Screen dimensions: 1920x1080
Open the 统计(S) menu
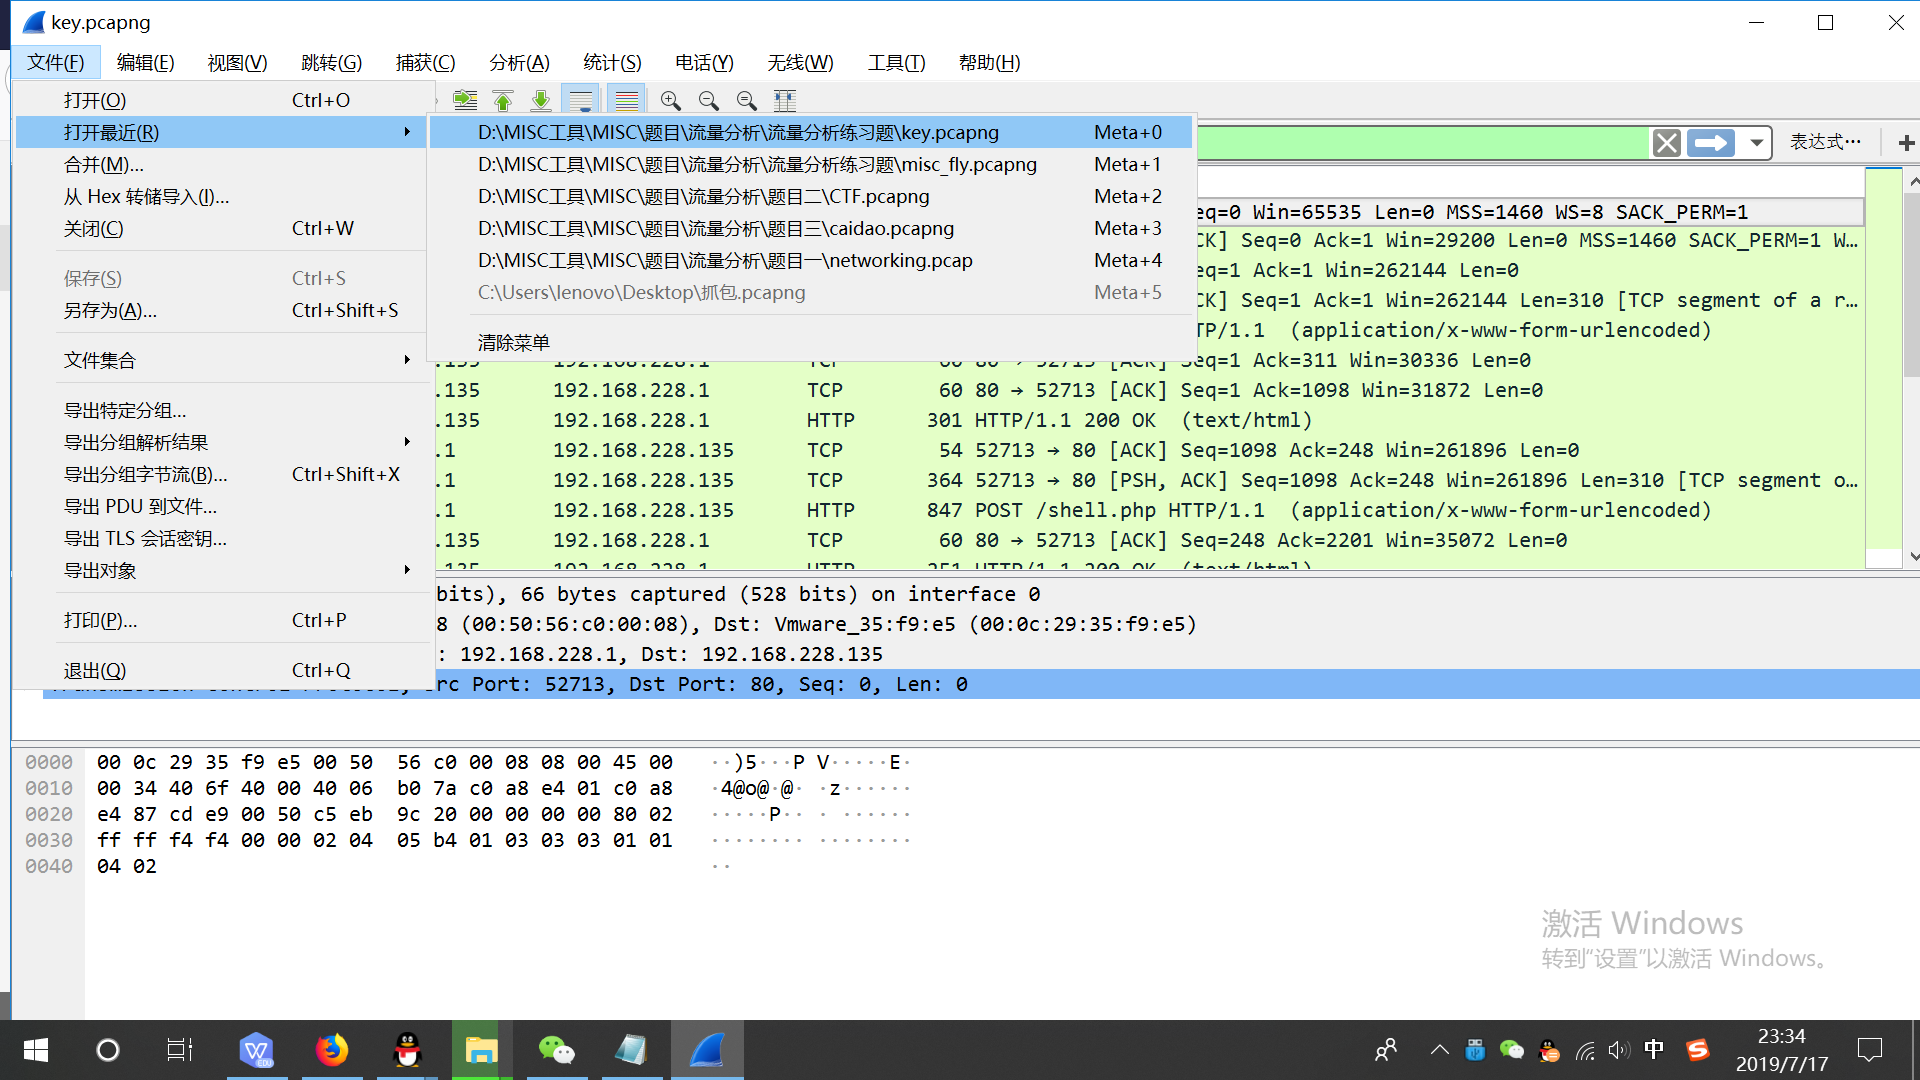[611, 62]
